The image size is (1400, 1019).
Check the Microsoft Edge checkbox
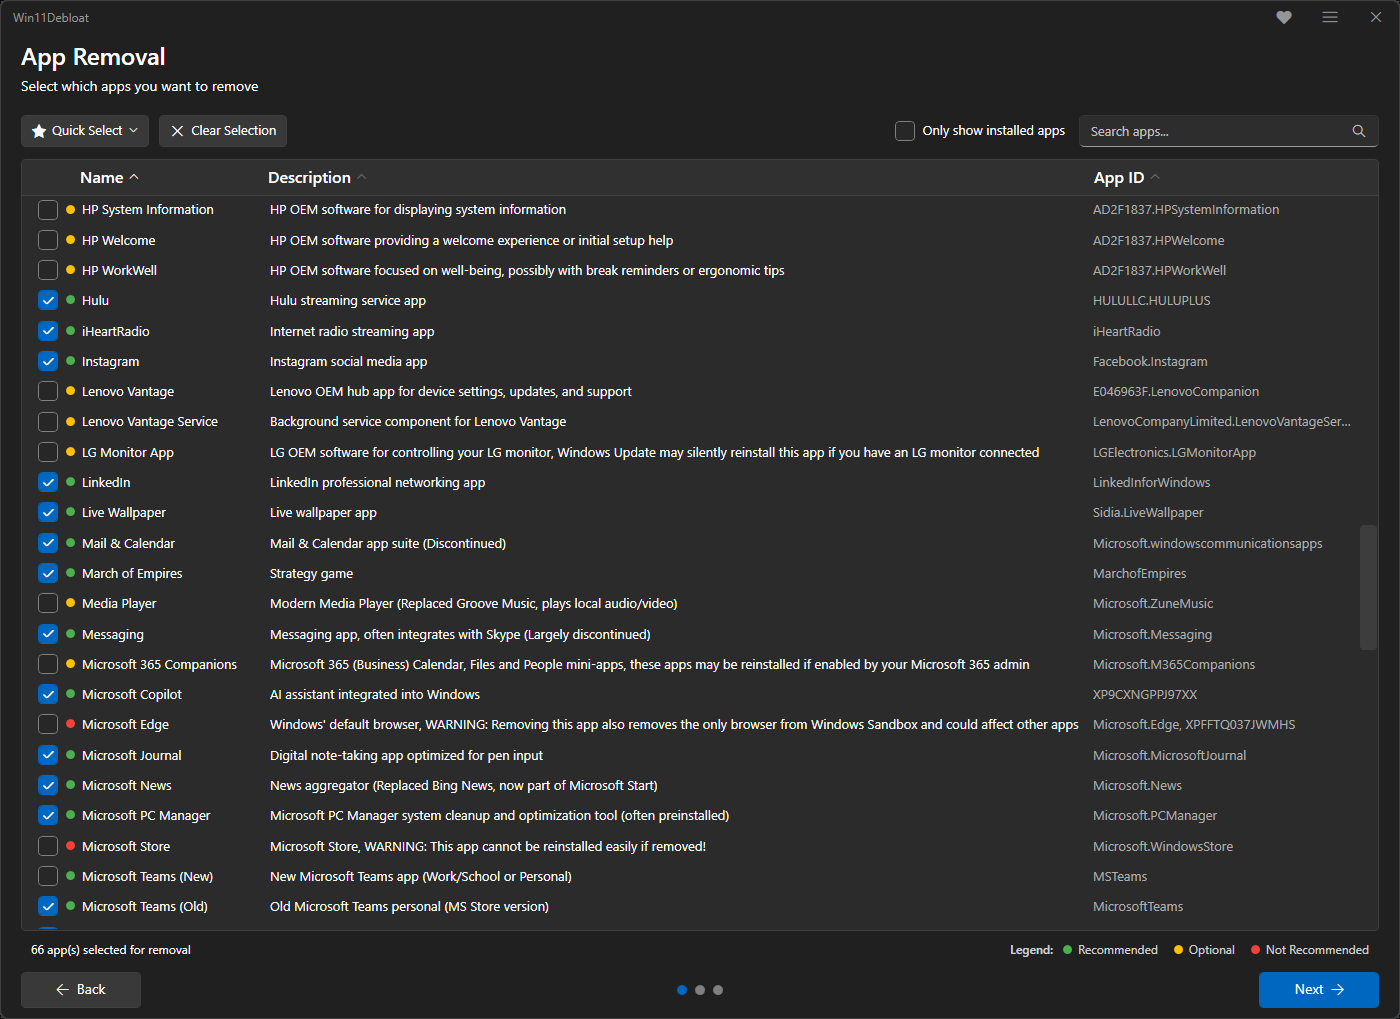pyautogui.click(x=48, y=724)
